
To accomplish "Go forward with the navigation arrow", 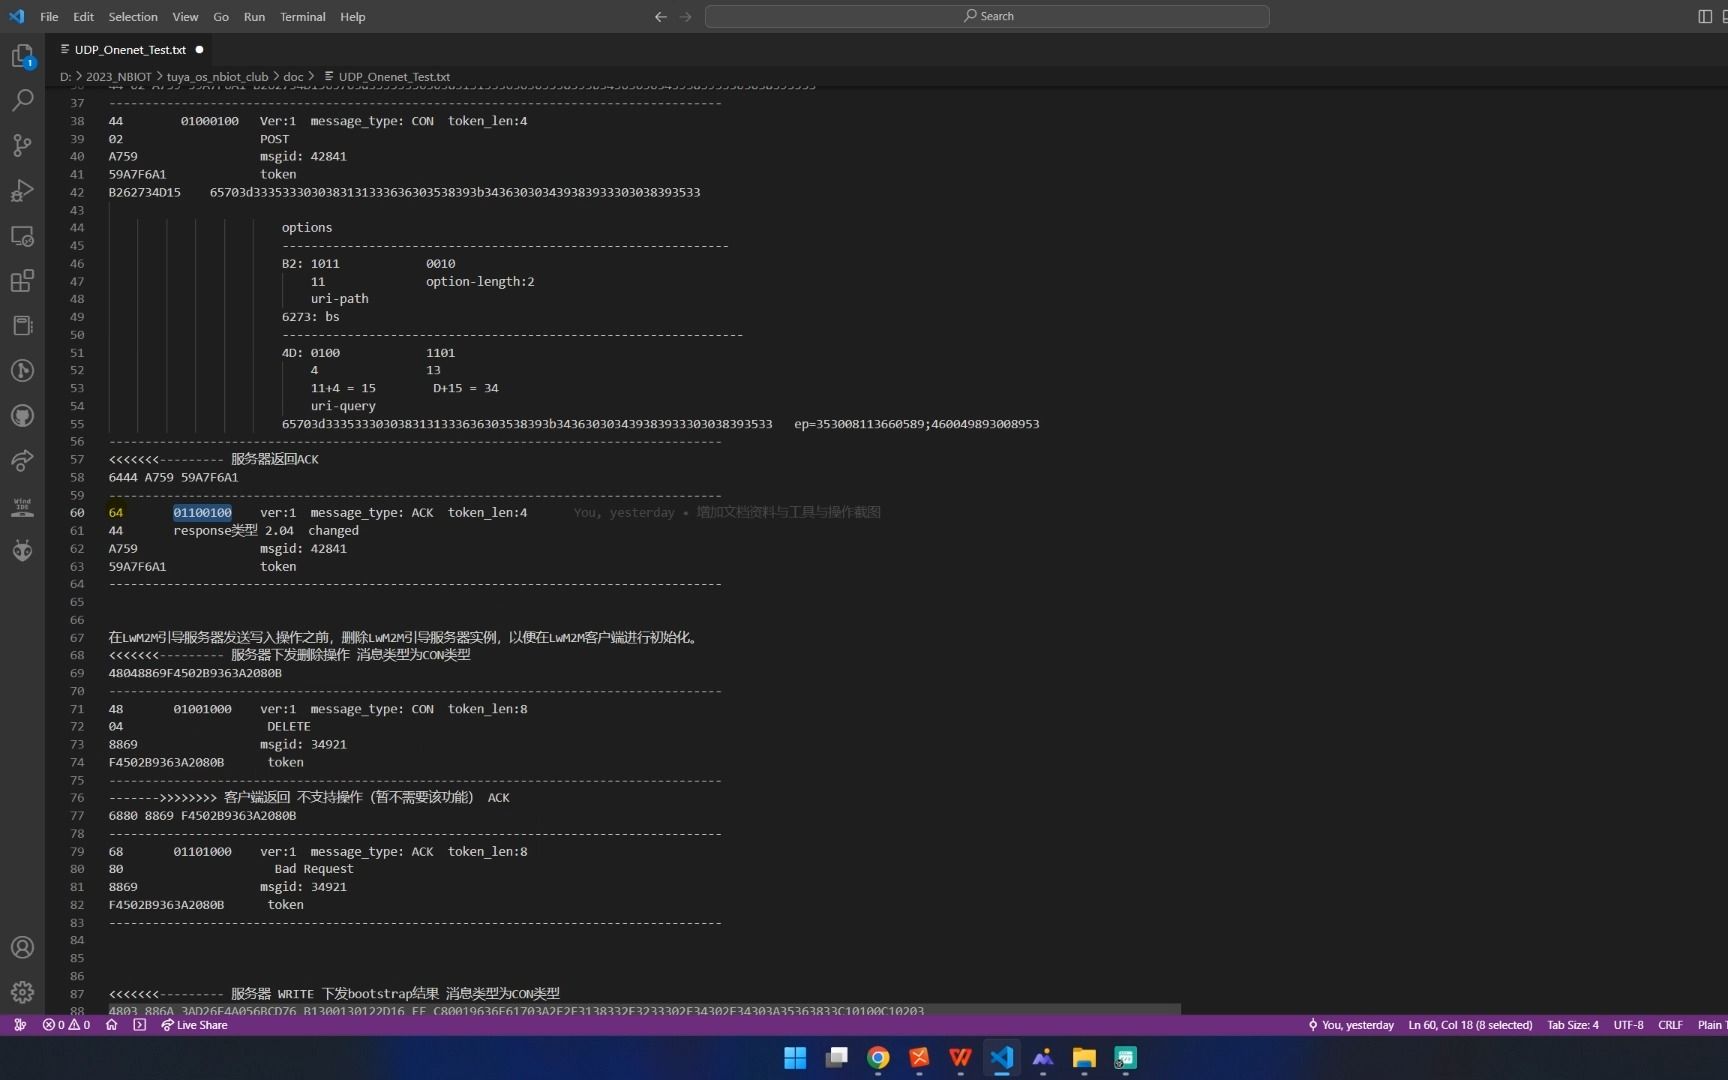I will click(685, 16).
